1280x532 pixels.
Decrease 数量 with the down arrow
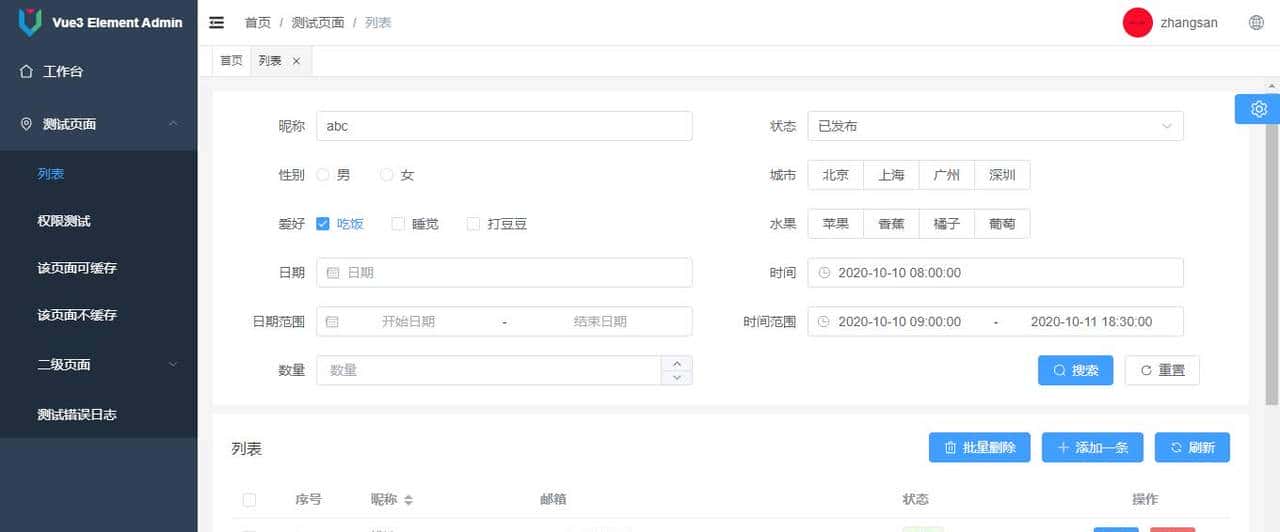(677, 377)
